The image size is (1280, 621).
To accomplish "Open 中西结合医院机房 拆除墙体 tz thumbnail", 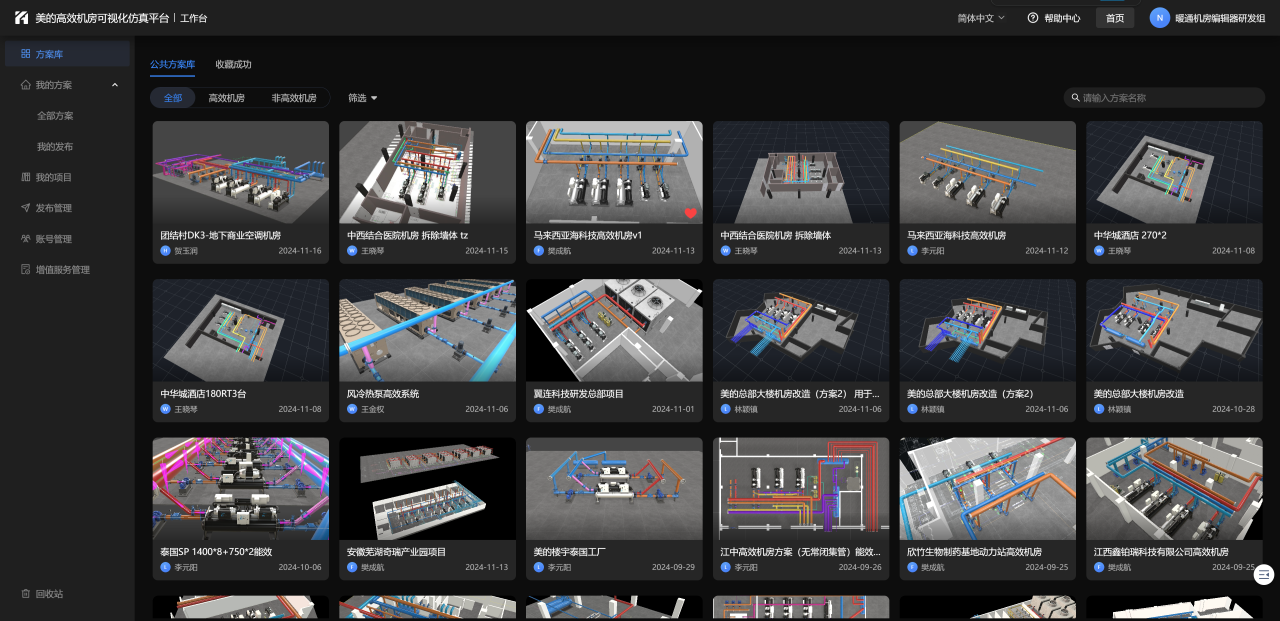I will pos(428,172).
